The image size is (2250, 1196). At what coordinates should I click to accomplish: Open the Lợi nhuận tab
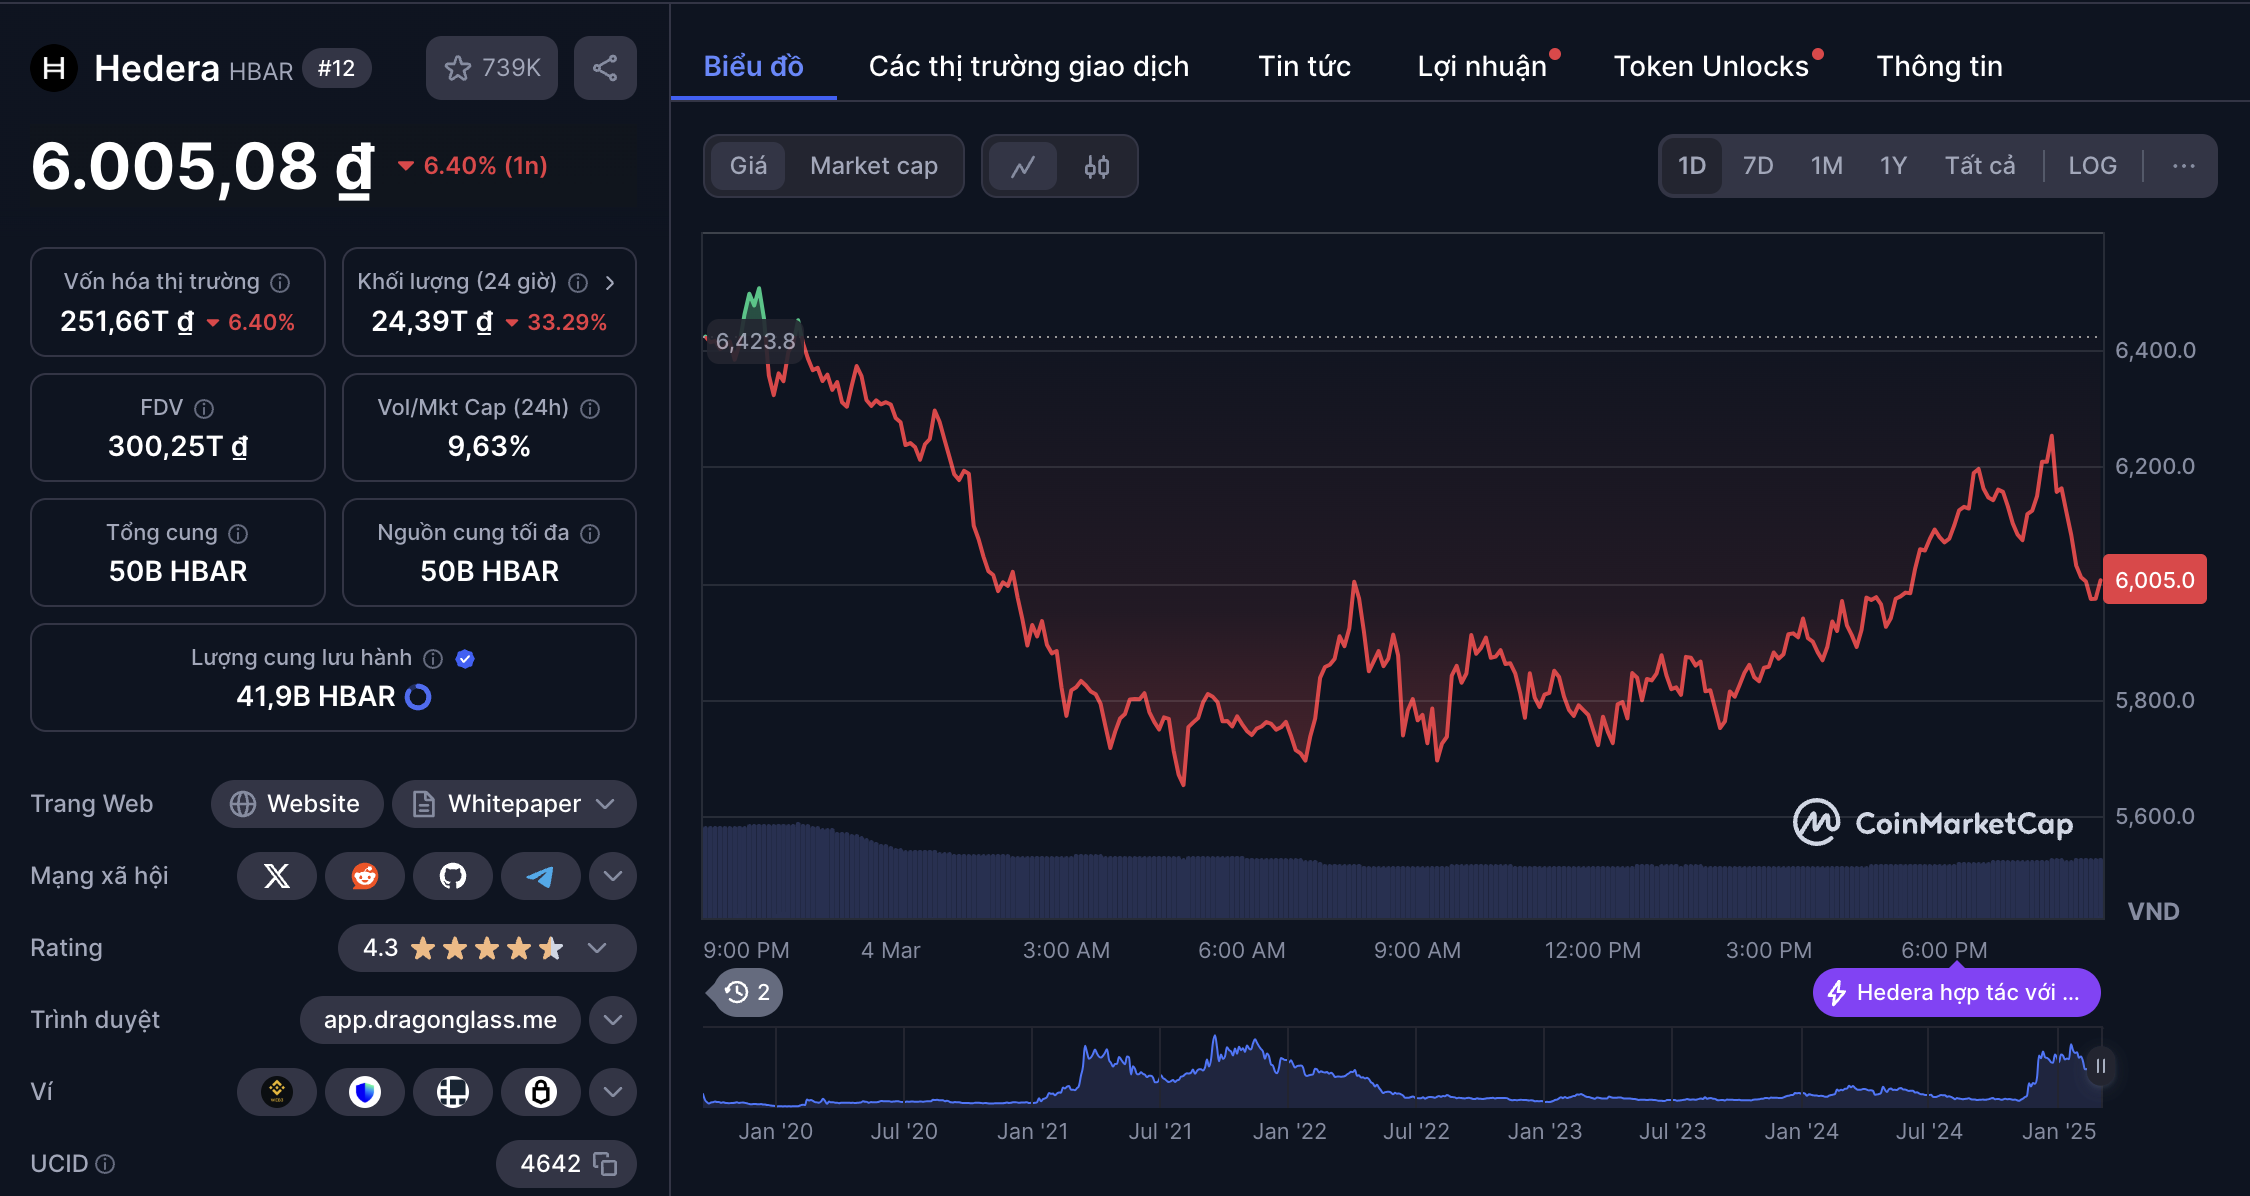pyautogui.click(x=1483, y=66)
